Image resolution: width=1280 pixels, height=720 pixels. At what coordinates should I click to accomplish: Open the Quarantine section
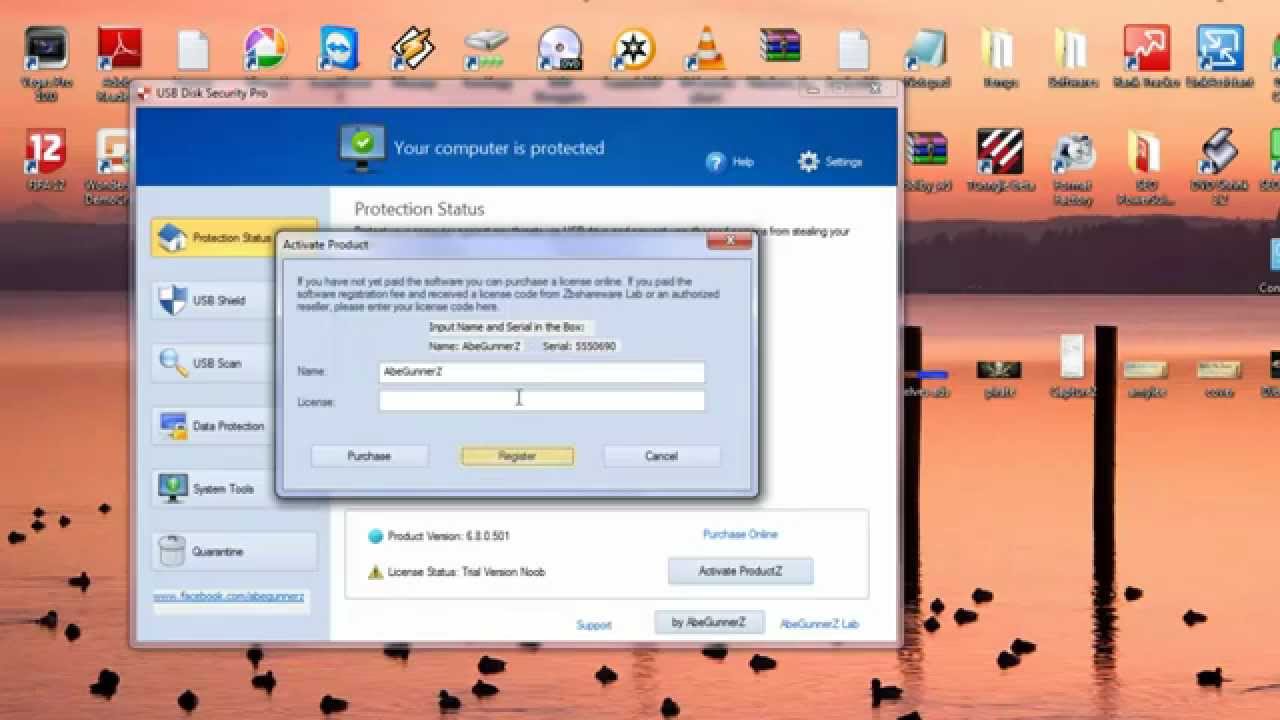(233, 552)
